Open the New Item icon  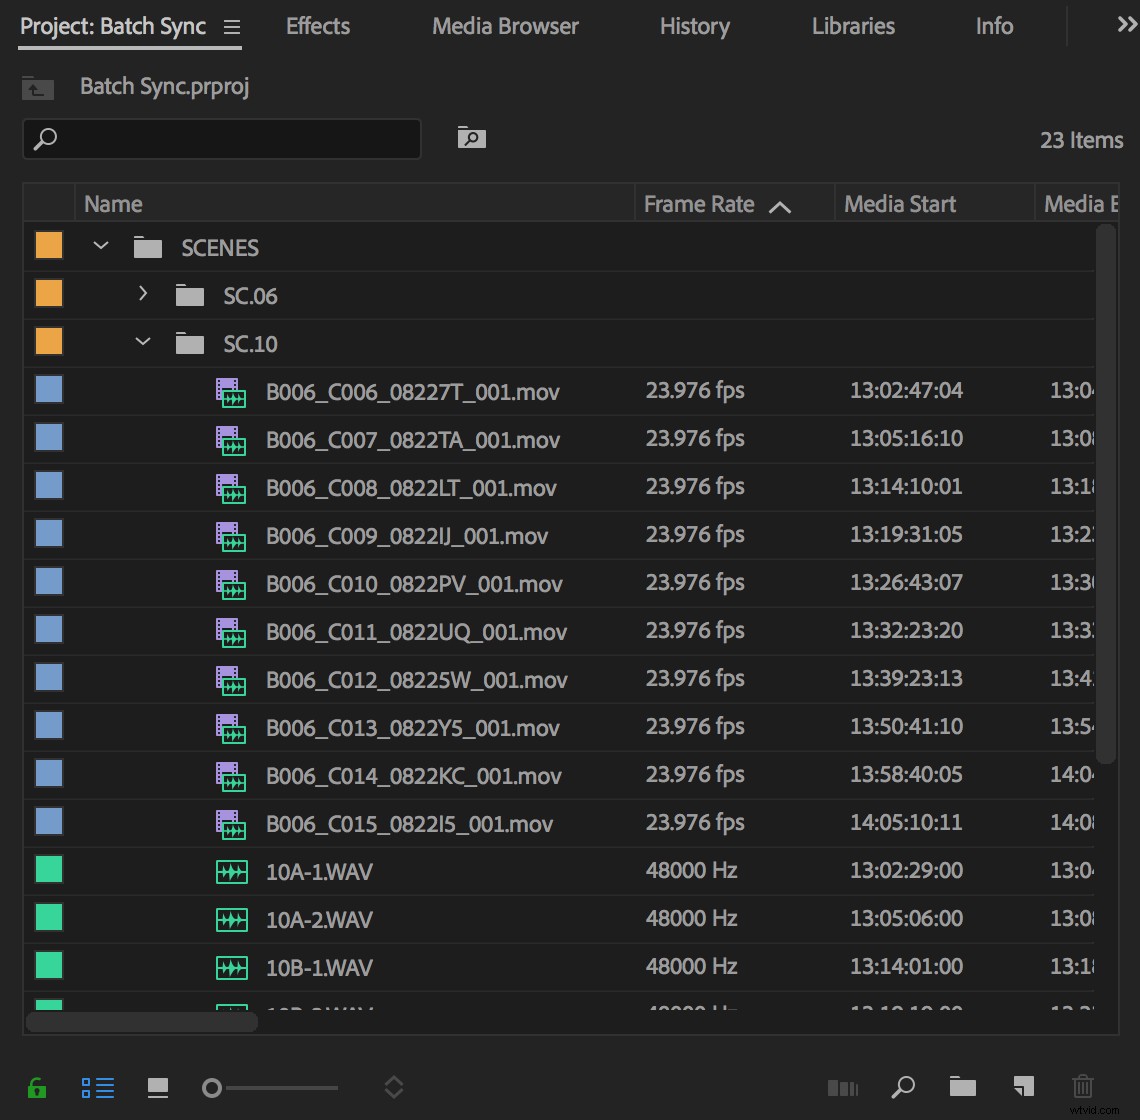point(1022,1087)
